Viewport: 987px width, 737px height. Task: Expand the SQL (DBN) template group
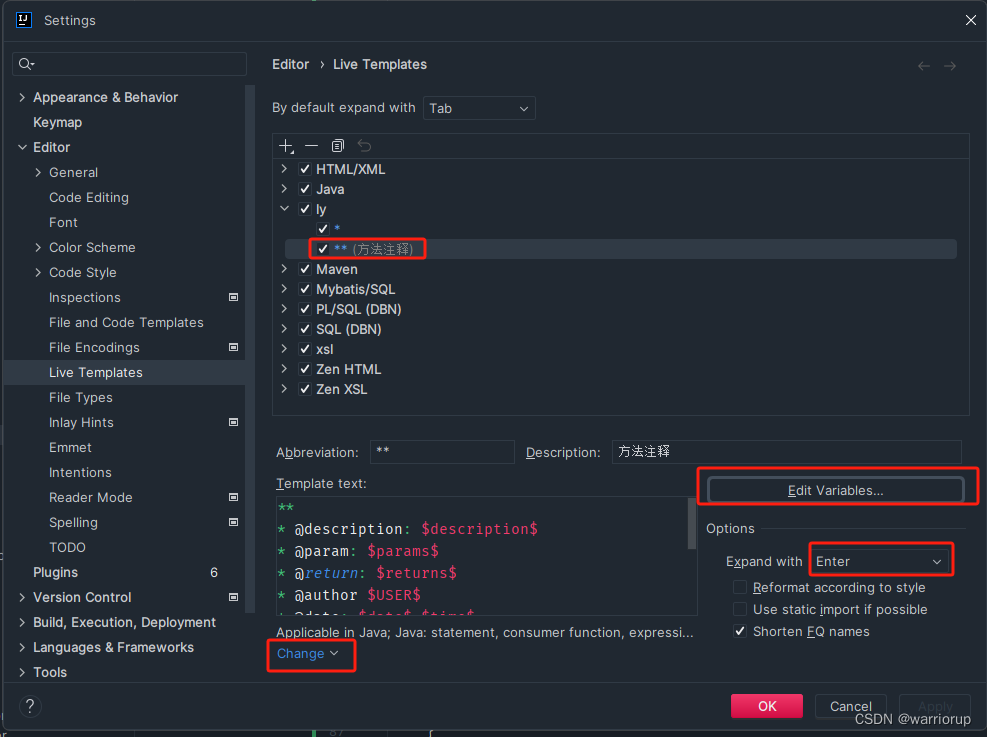click(x=284, y=329)
